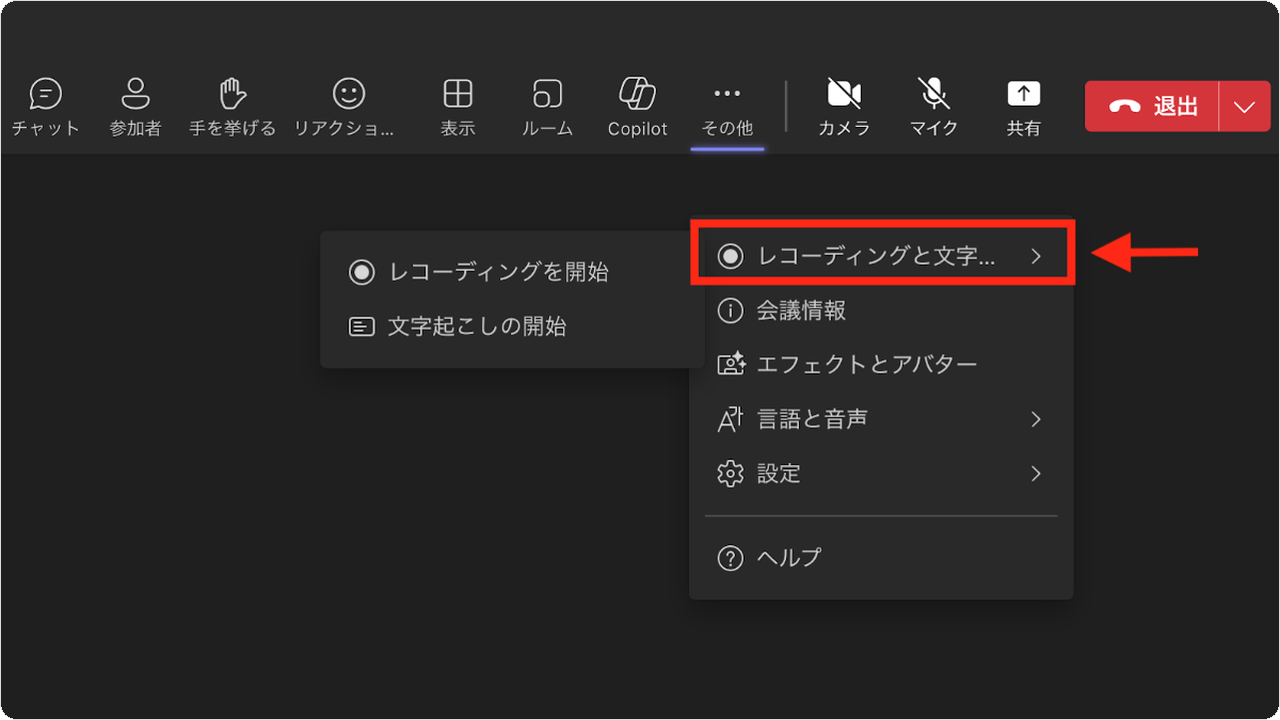1280x720 pixels.
Task: Click the avatar effects icon beside エフェクトとアバター
Action: pos(731,364)
